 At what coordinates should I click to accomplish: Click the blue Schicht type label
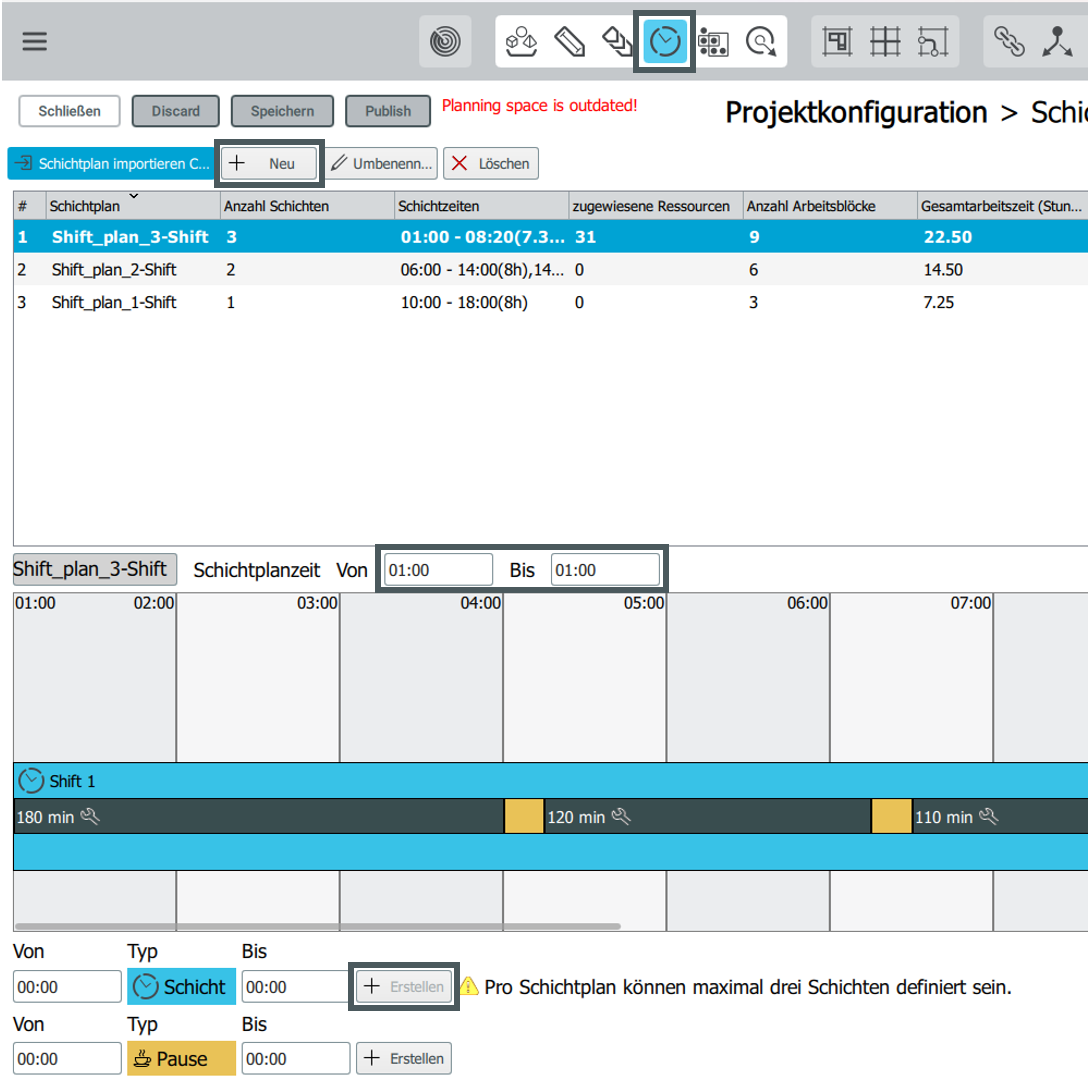tap(181, 986)
